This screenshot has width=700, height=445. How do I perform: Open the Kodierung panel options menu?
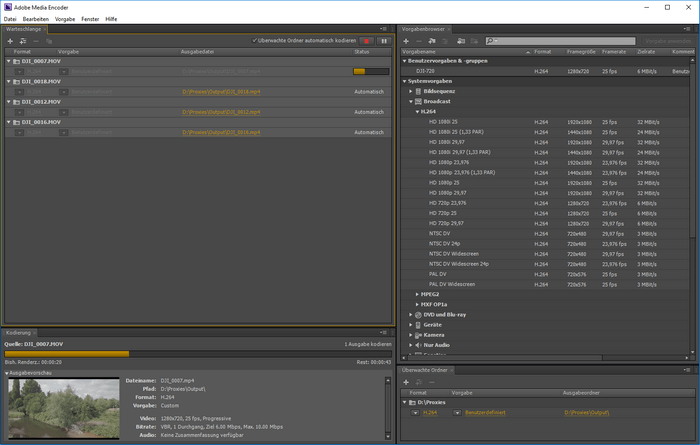[383, 333]
